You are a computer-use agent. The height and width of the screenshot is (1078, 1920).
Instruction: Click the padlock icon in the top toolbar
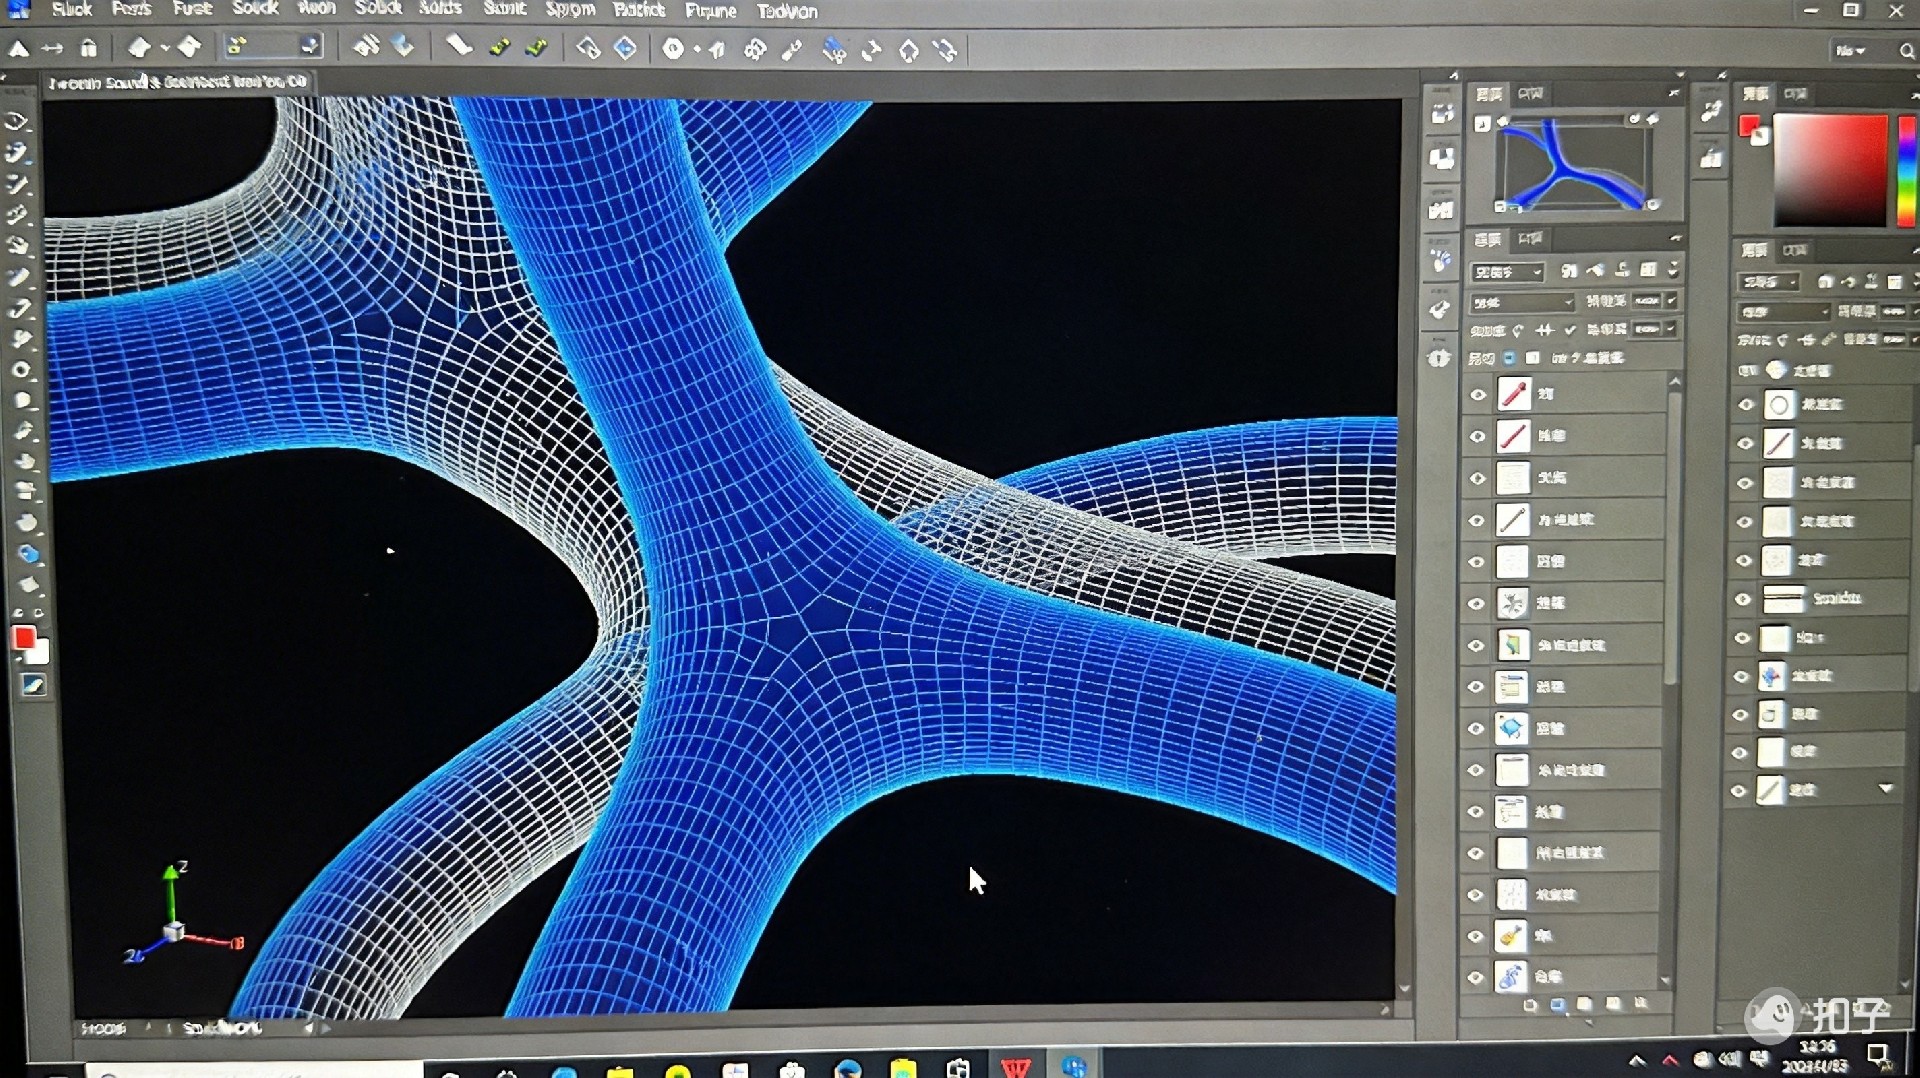point(89,48)
